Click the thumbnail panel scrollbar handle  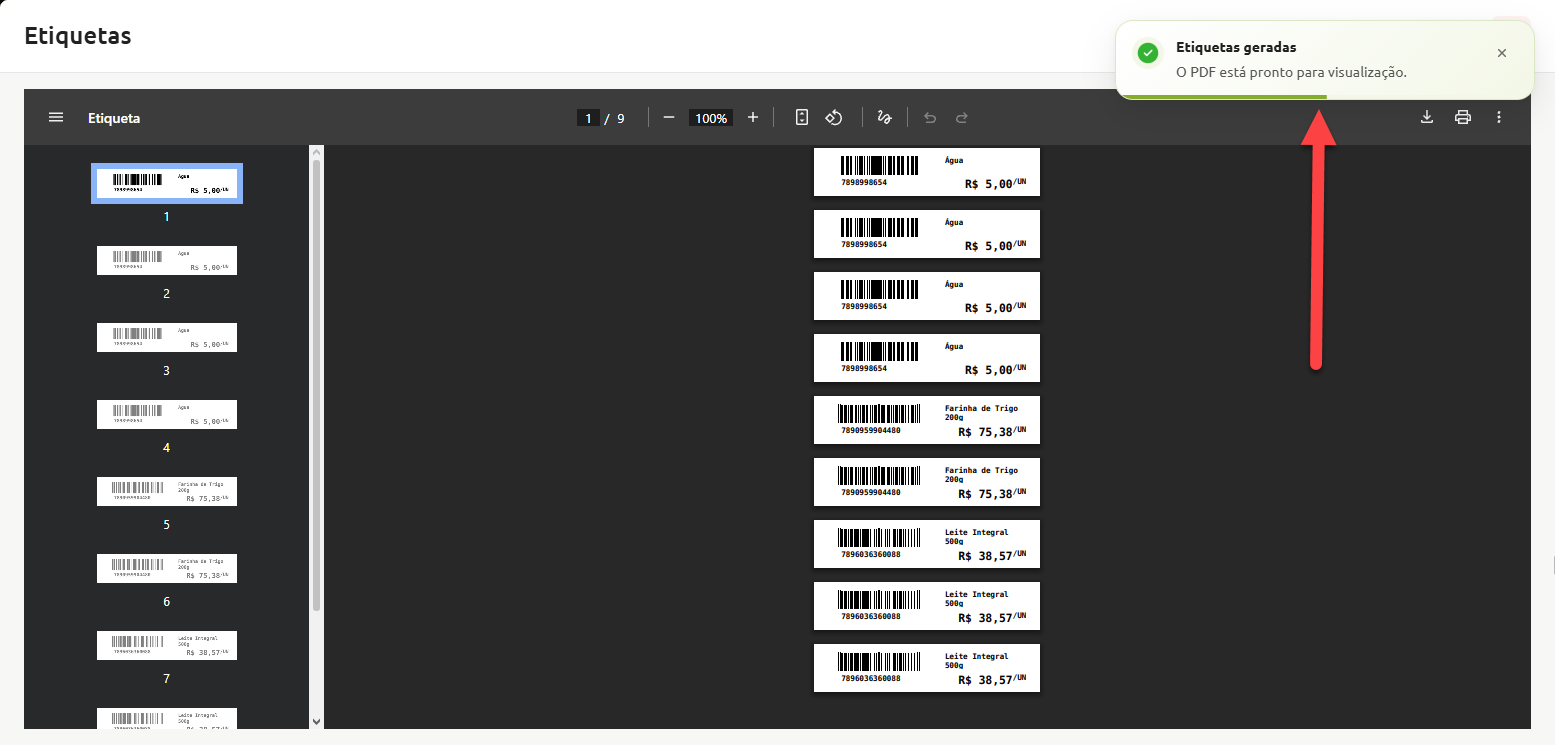pyautogui.click(x=317, y=385)
